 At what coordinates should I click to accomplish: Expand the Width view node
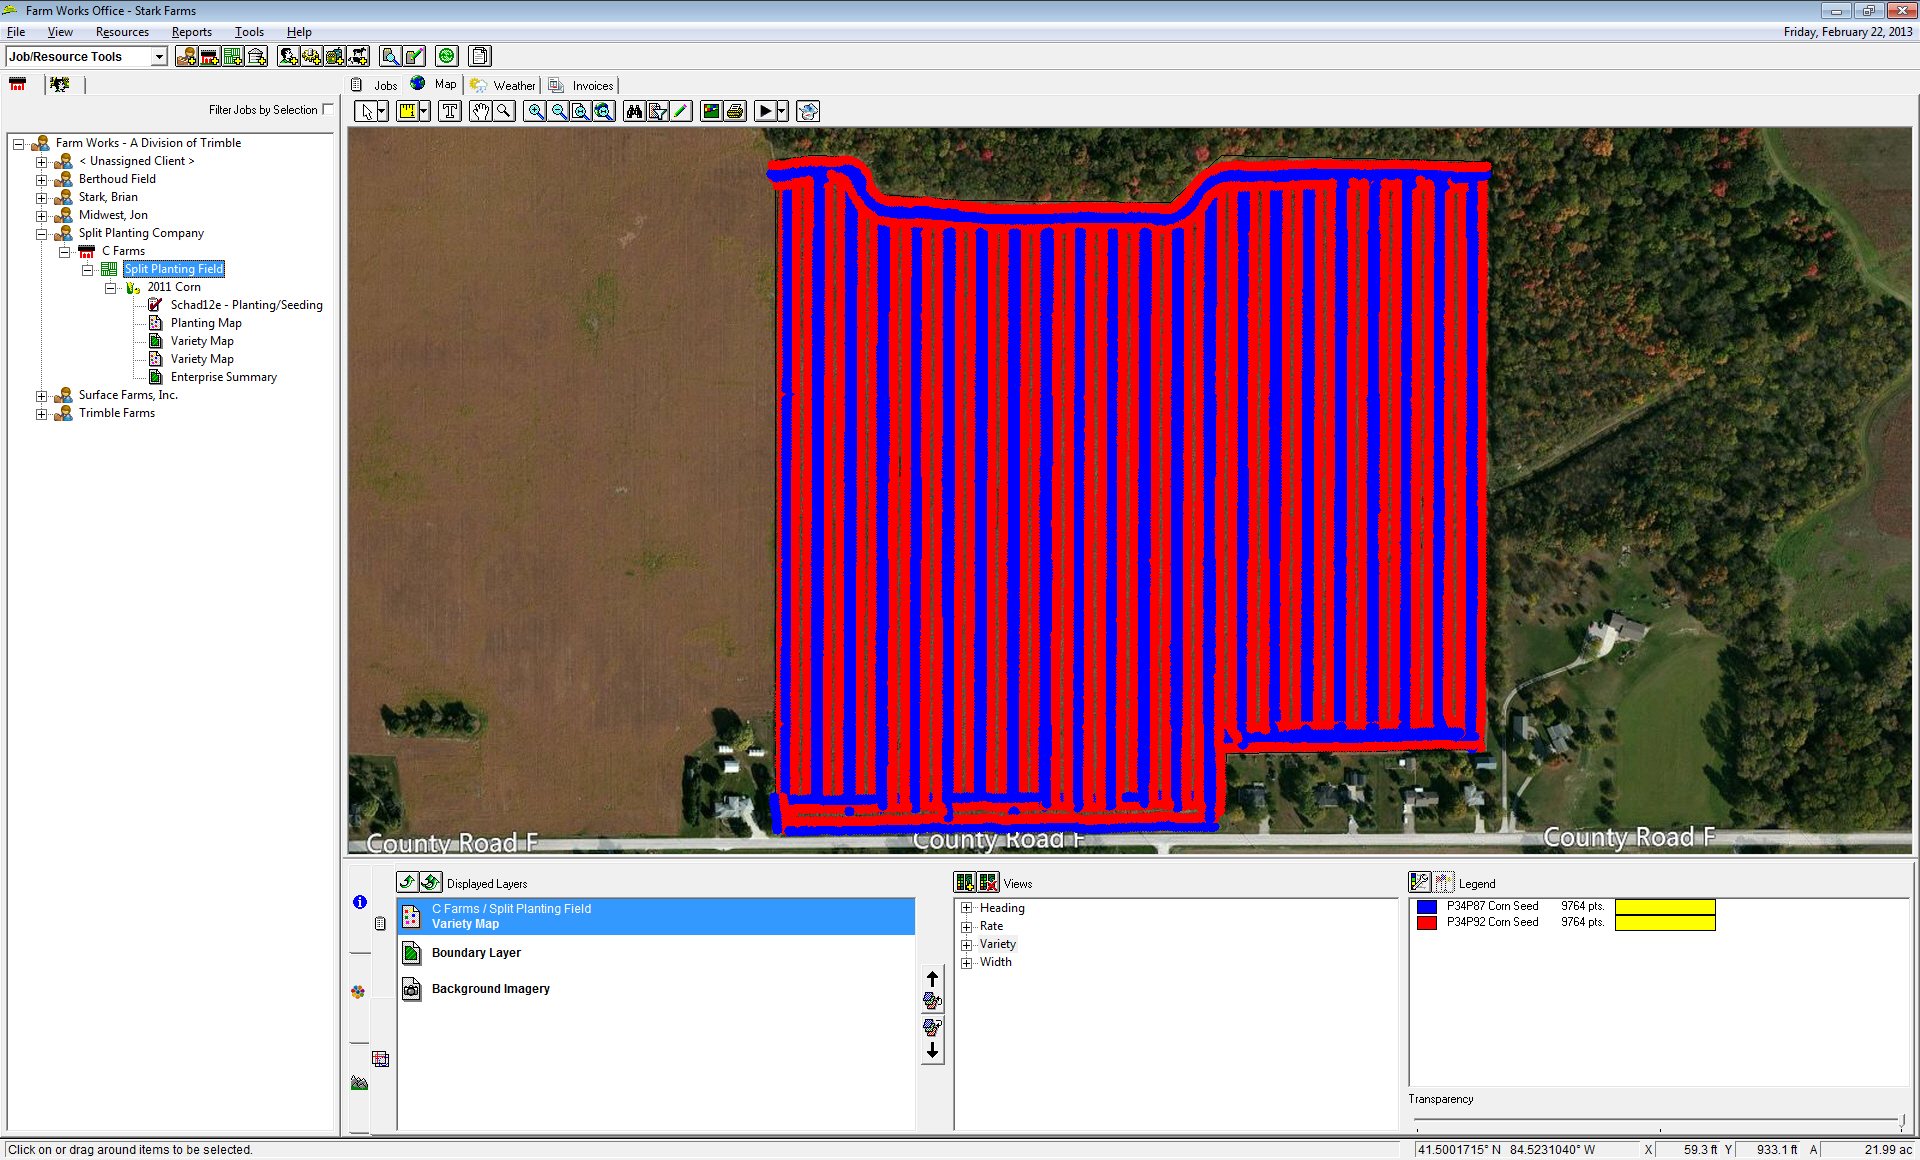[x=967, y=963]
